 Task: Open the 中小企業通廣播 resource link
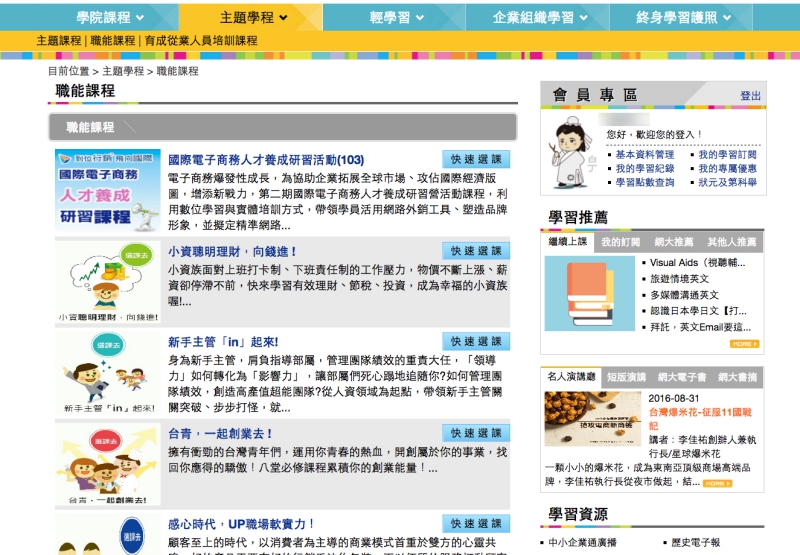click(582, 543)
